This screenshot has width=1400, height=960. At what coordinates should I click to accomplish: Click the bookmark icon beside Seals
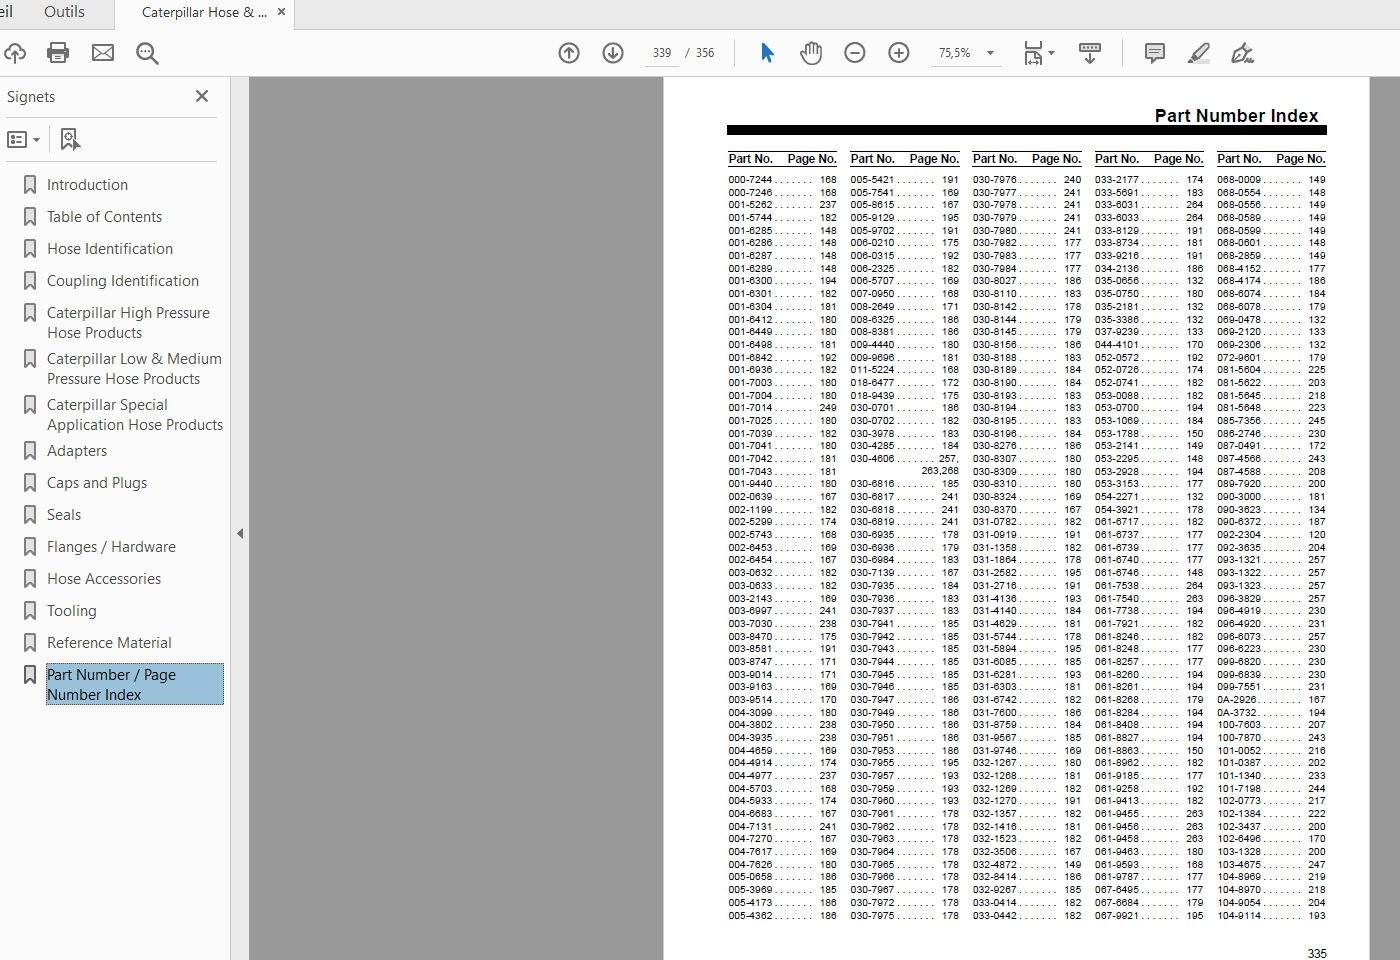click(x=30, y=515)
